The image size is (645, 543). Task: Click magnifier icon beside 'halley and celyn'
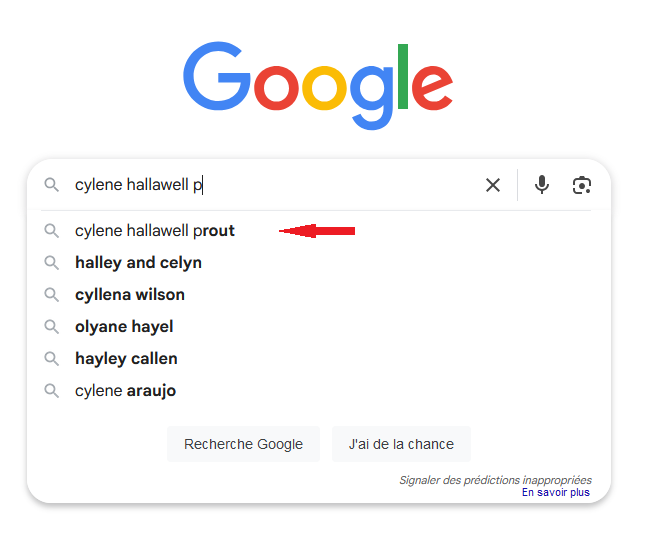pos(51,262)
